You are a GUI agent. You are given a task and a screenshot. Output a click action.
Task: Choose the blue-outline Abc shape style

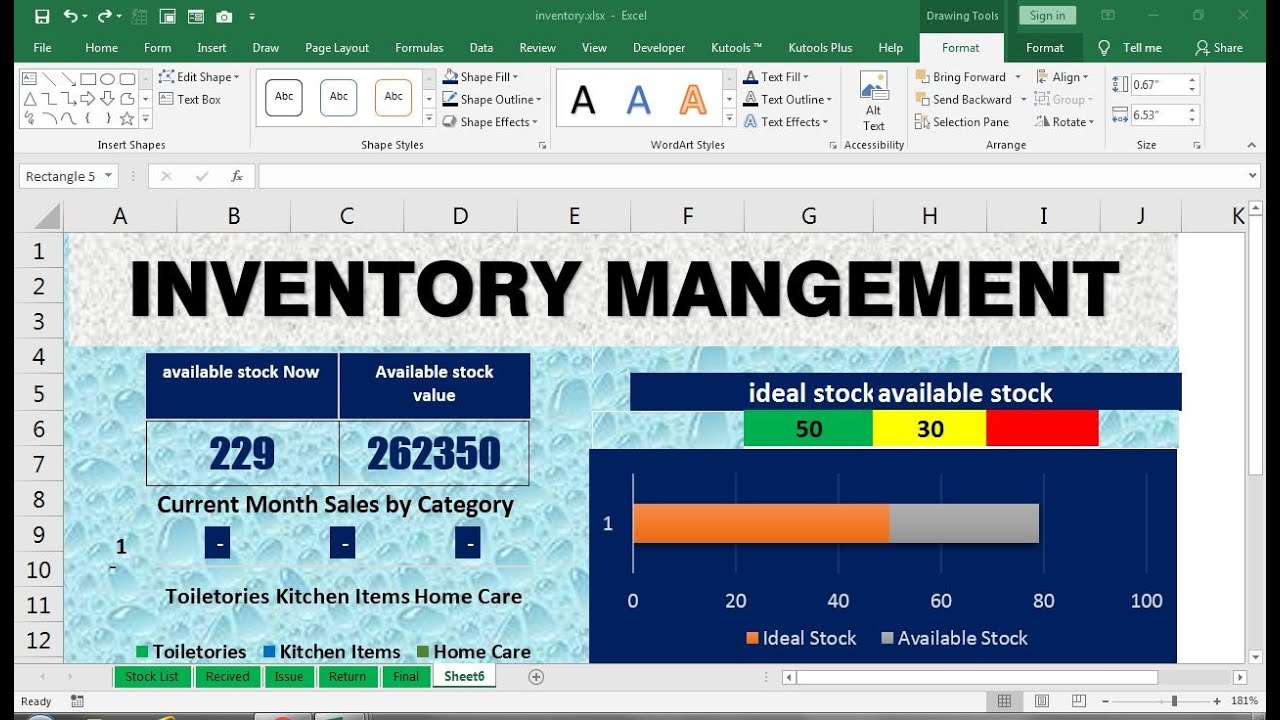(339, 97)
